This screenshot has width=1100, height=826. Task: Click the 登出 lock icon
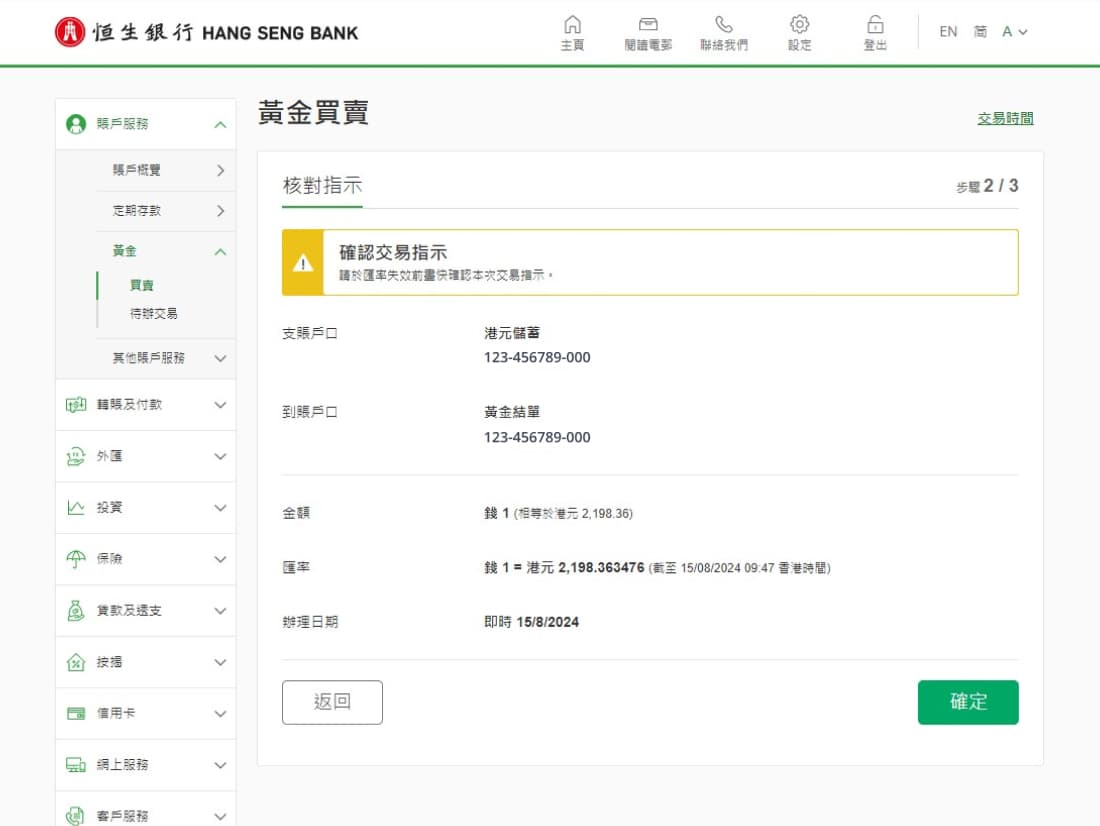[875, 25]
